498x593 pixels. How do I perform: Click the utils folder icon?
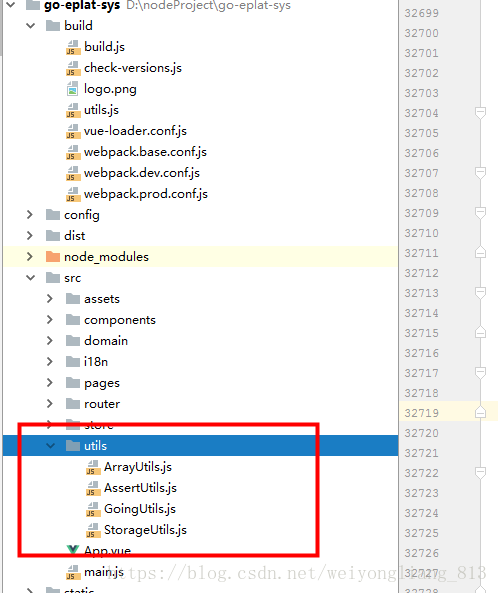click(x=73, y=446)
